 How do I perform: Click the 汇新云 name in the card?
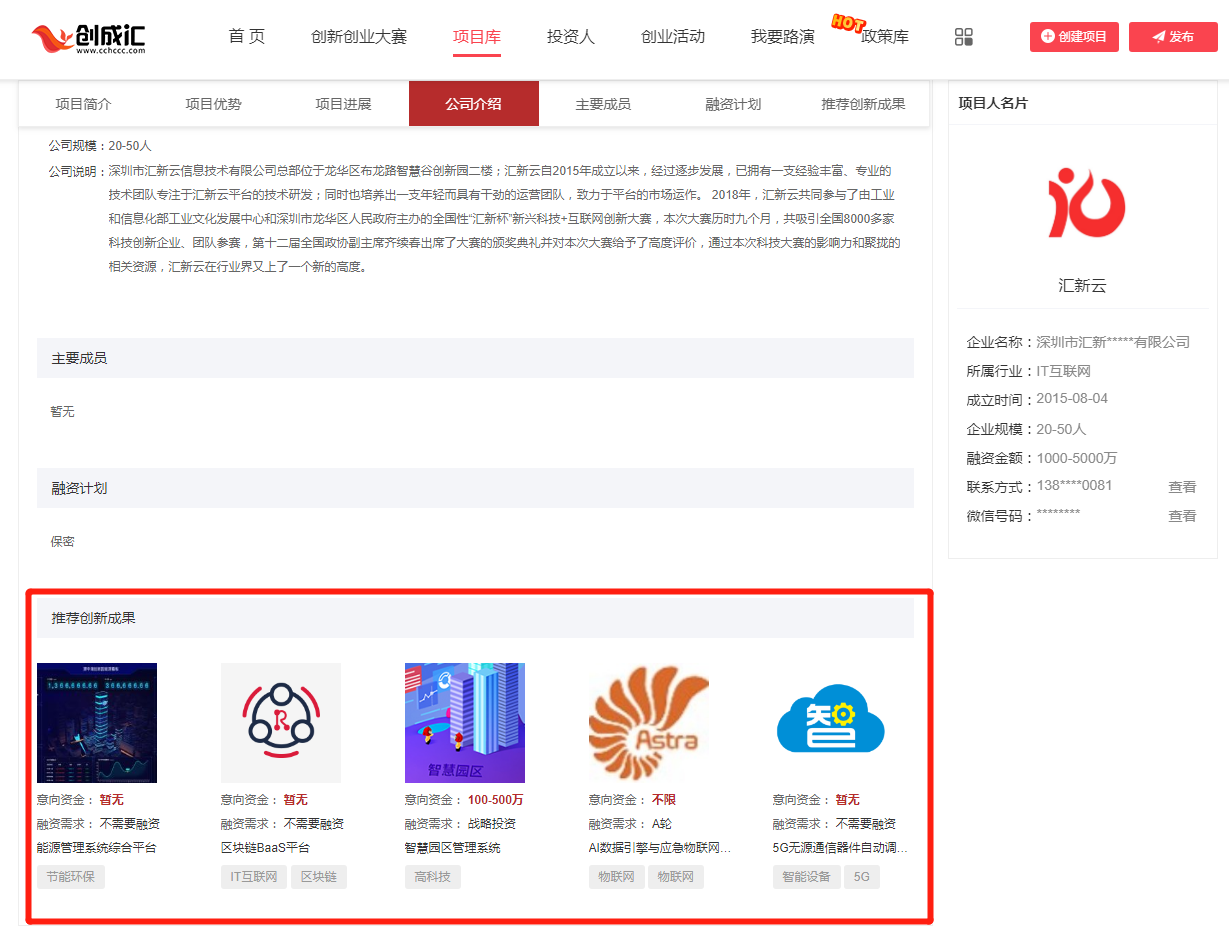[1083, 286]
